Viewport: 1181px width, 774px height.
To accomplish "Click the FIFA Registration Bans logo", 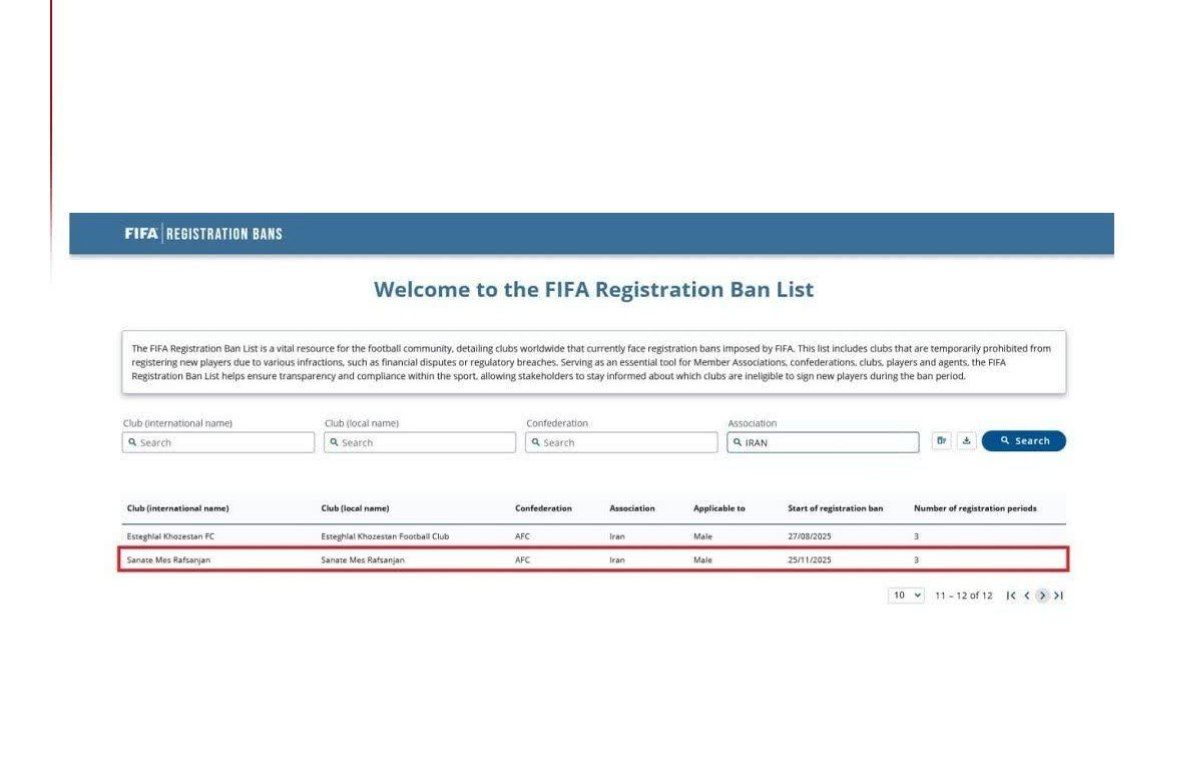I will click(203, 233).
